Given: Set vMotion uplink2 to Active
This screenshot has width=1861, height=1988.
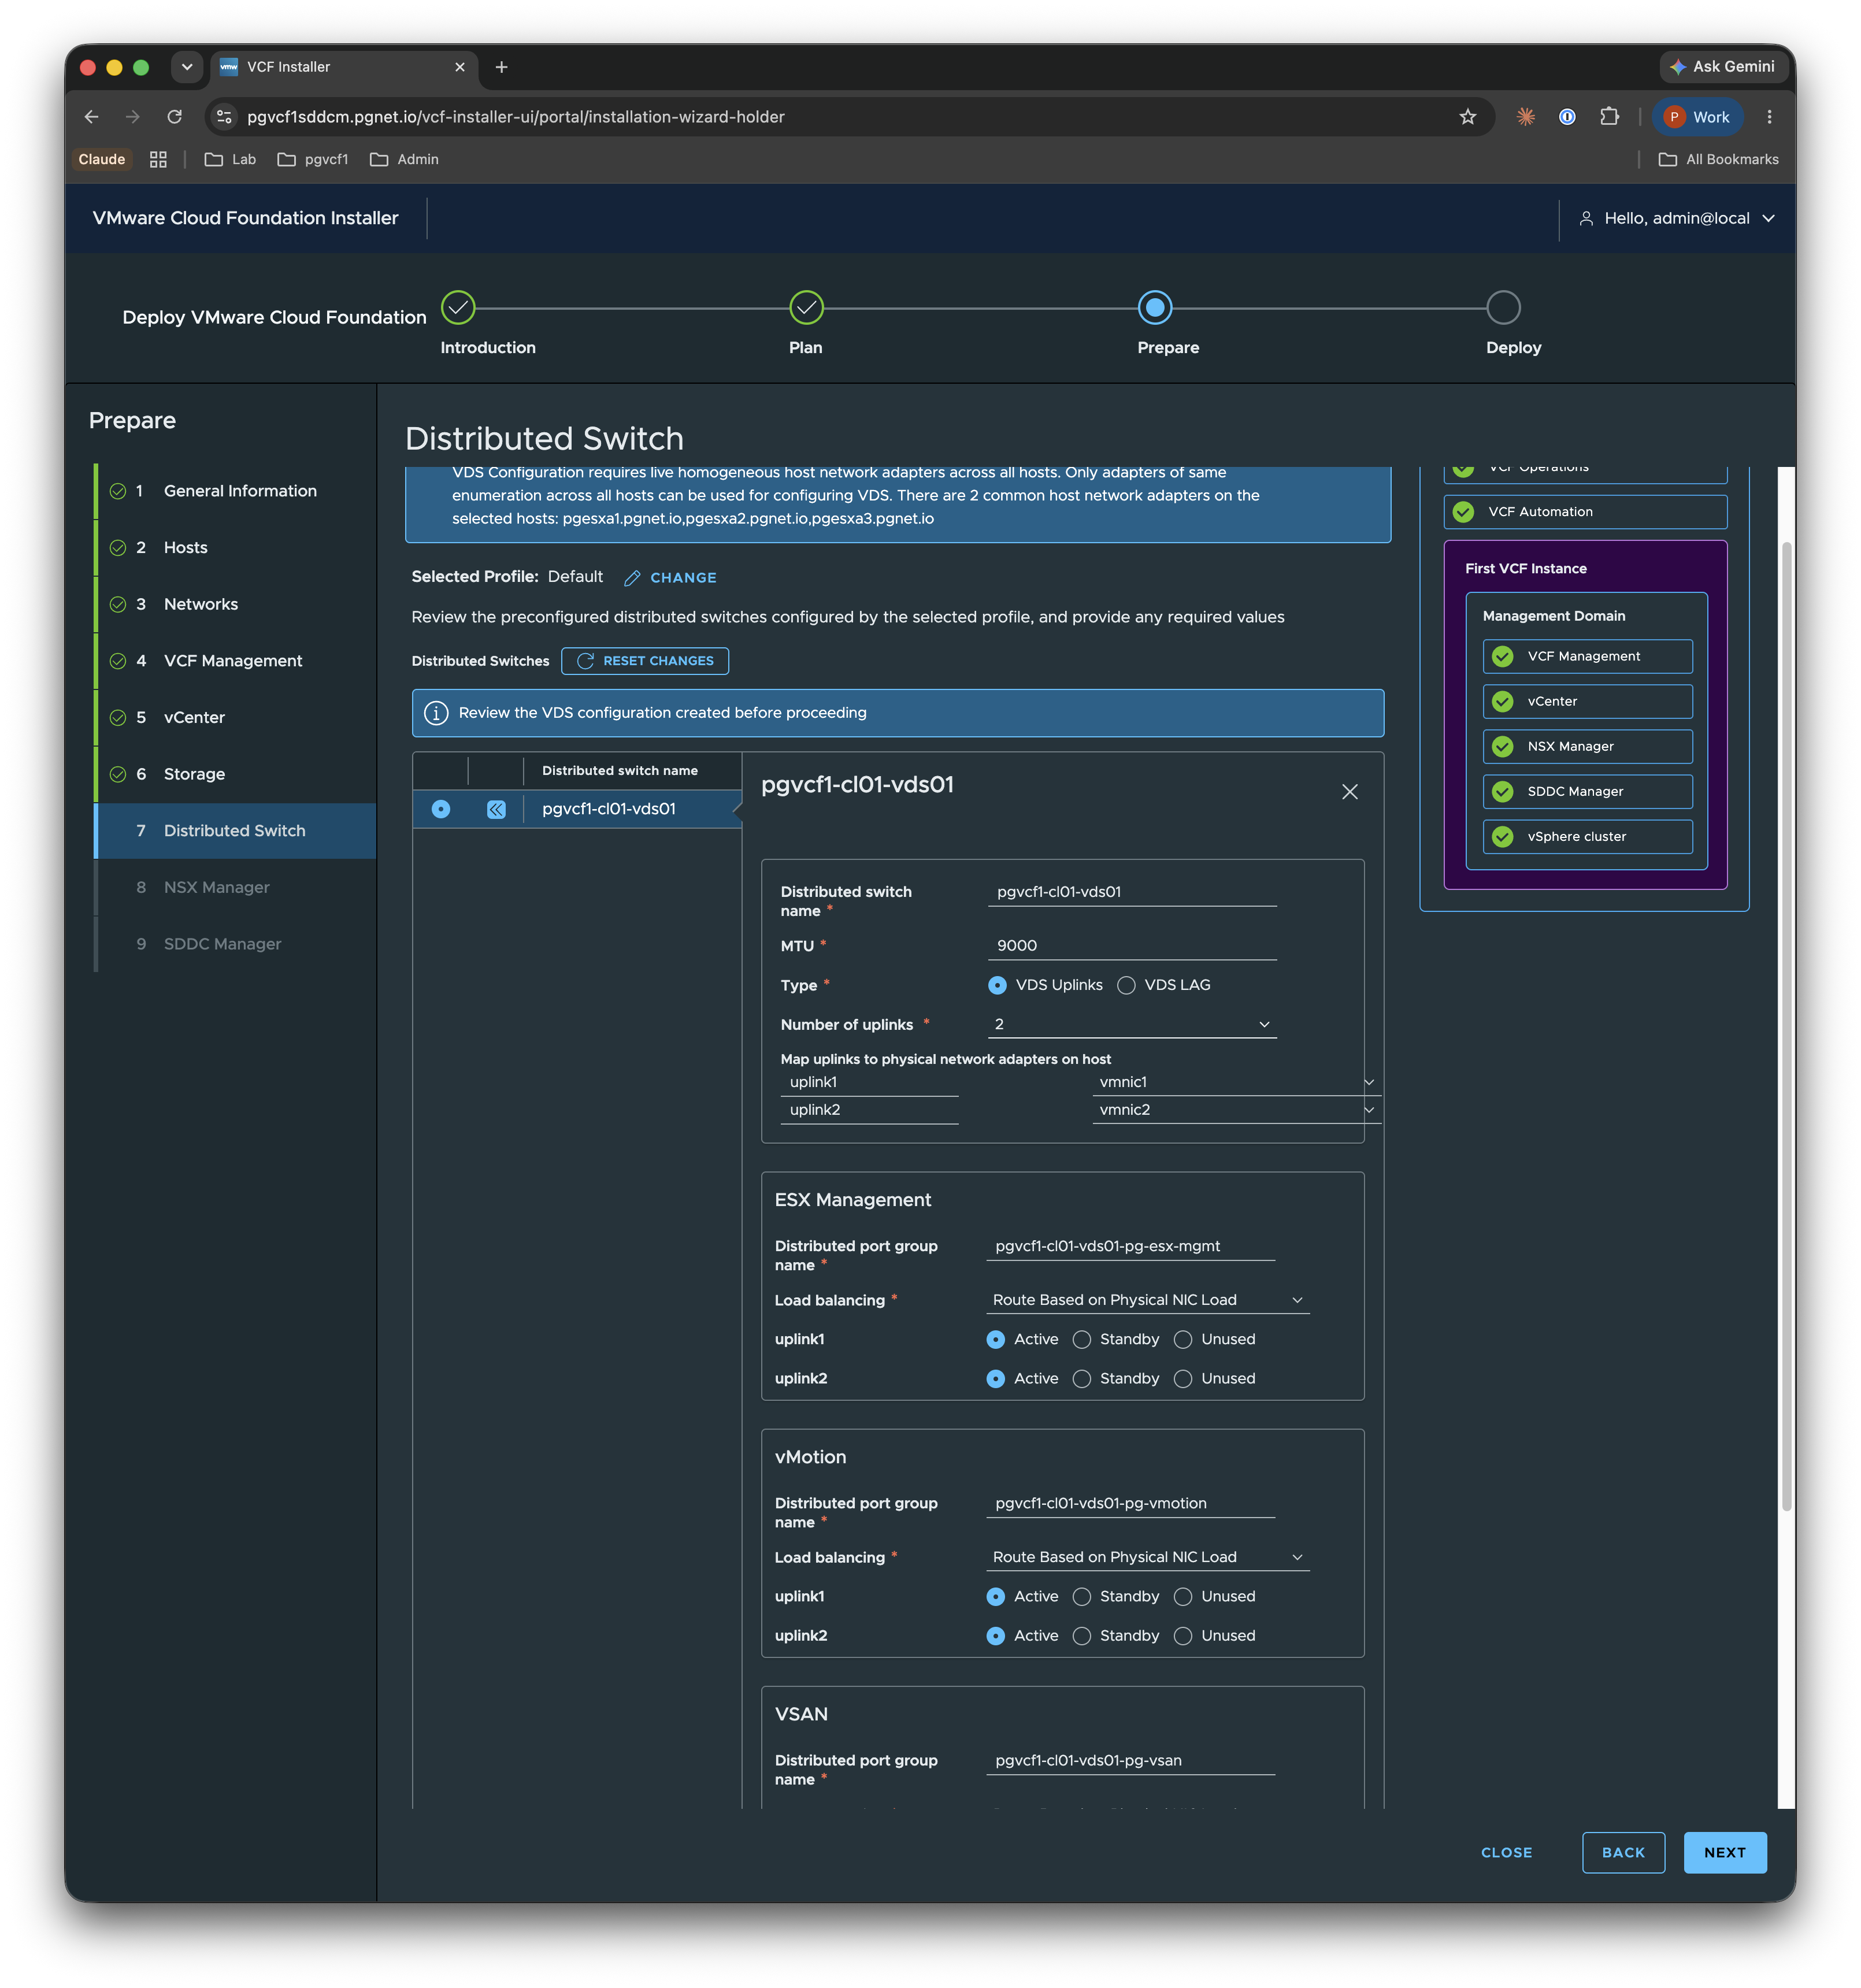Looking at the screenshot, I should (x=995, y=1635).
